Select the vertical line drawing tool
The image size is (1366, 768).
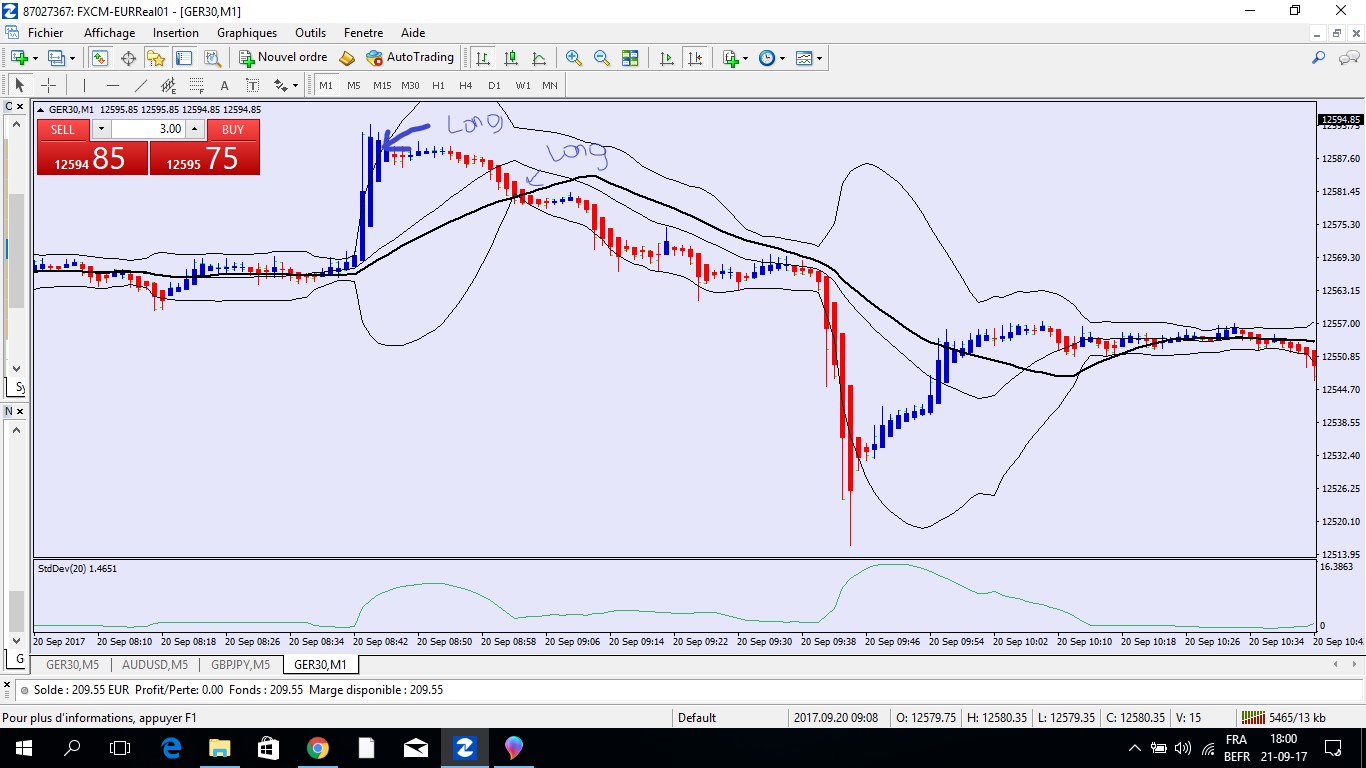click(x=85, y=85)
